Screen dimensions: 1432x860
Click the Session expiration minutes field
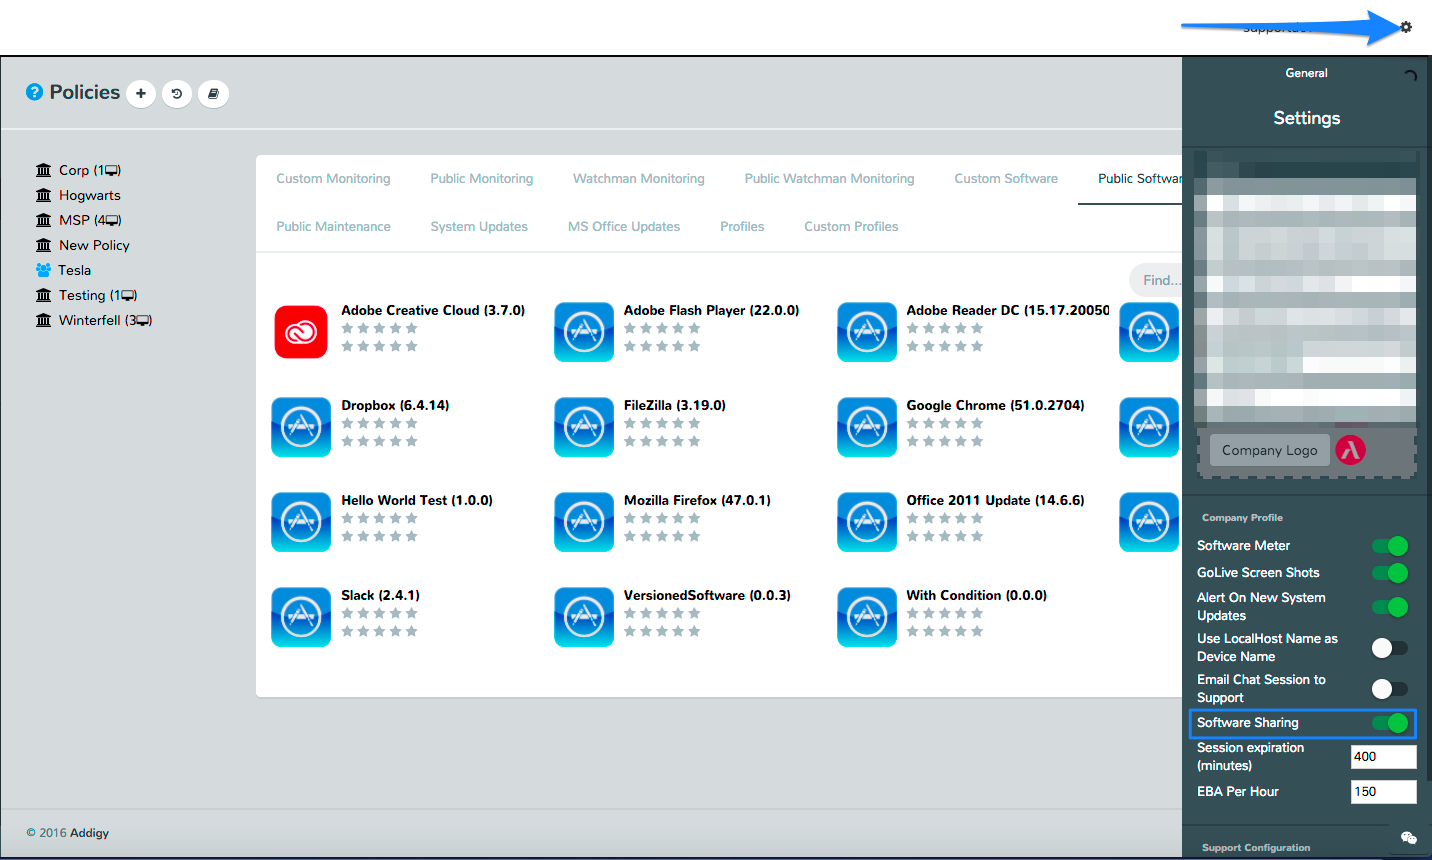point(1382,757)
